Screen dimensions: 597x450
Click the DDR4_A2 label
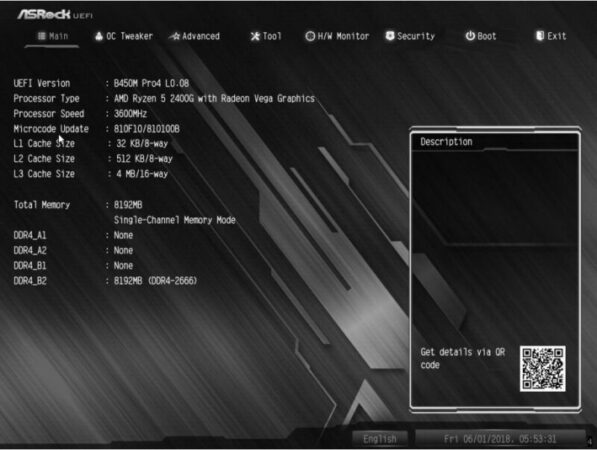(x=30, y=251)
